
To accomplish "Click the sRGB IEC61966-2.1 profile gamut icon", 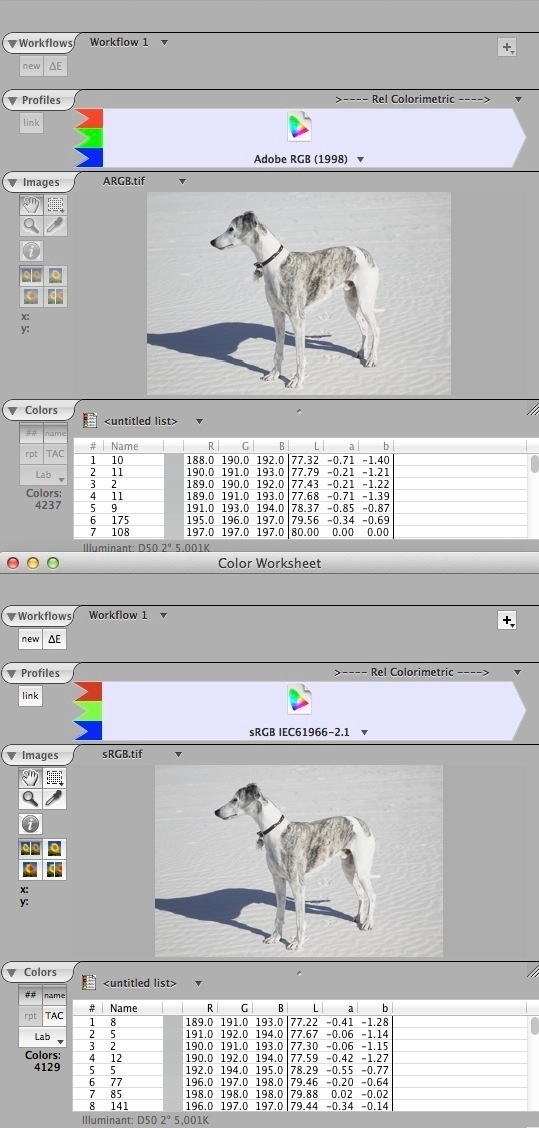I will (x=299, y=700).
